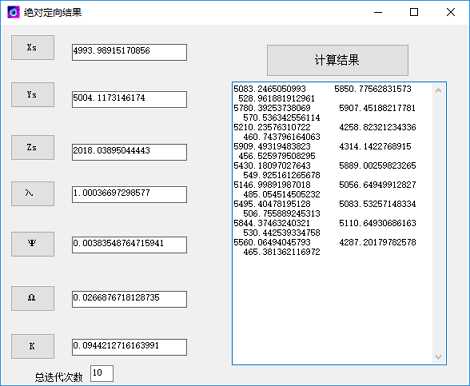Viewport: 470px width, 386px height.
Task: Close the 绝对定向结果 window
Action: 451,12
